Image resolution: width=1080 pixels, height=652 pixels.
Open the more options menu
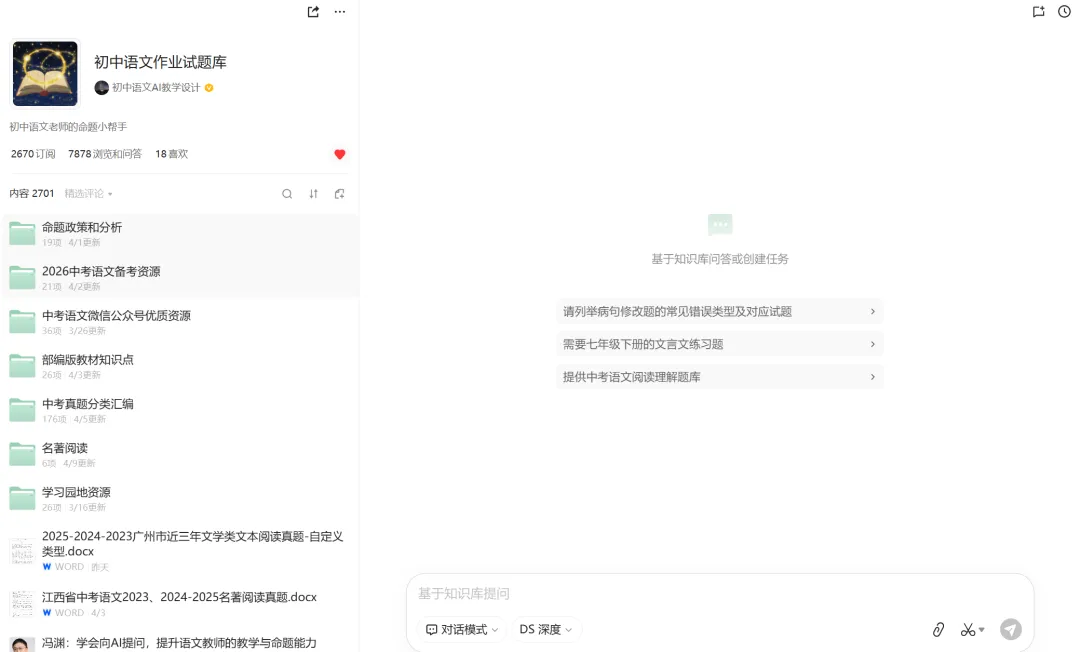point(339,12)
